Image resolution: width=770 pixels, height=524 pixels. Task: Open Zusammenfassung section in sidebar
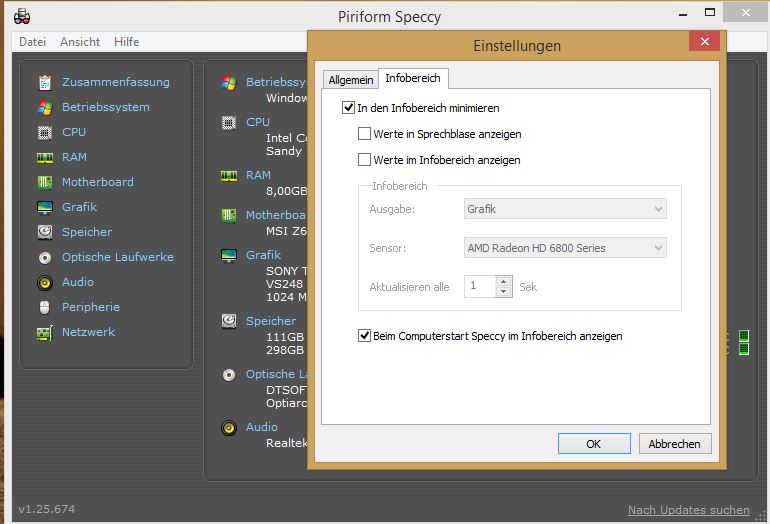[116, 82]
